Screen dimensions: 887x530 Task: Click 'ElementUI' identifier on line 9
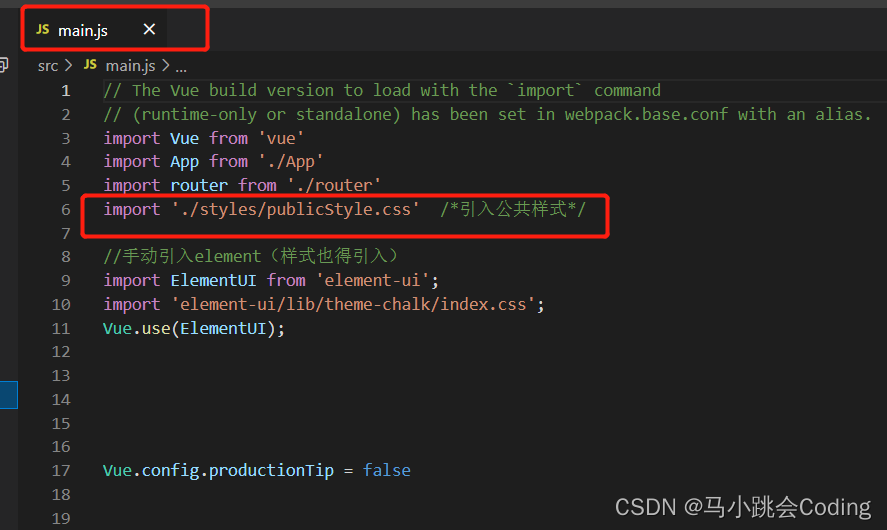point(213,281)
